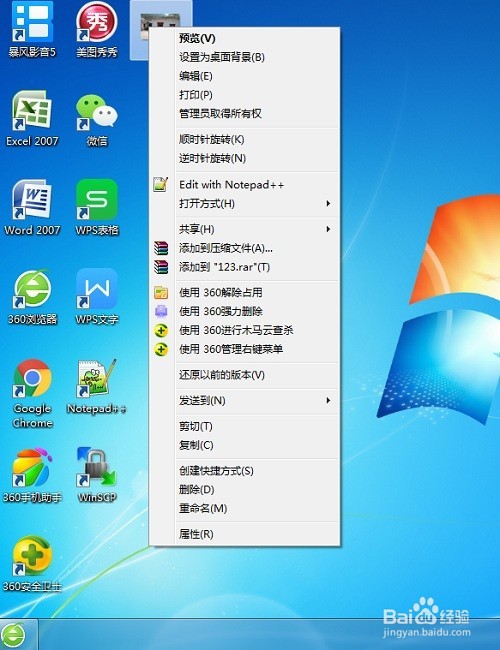Viewport: 500px width, 650px height.
Task: Open the 360安全卫士 desktop icon
Action: (x=32, y=564)
